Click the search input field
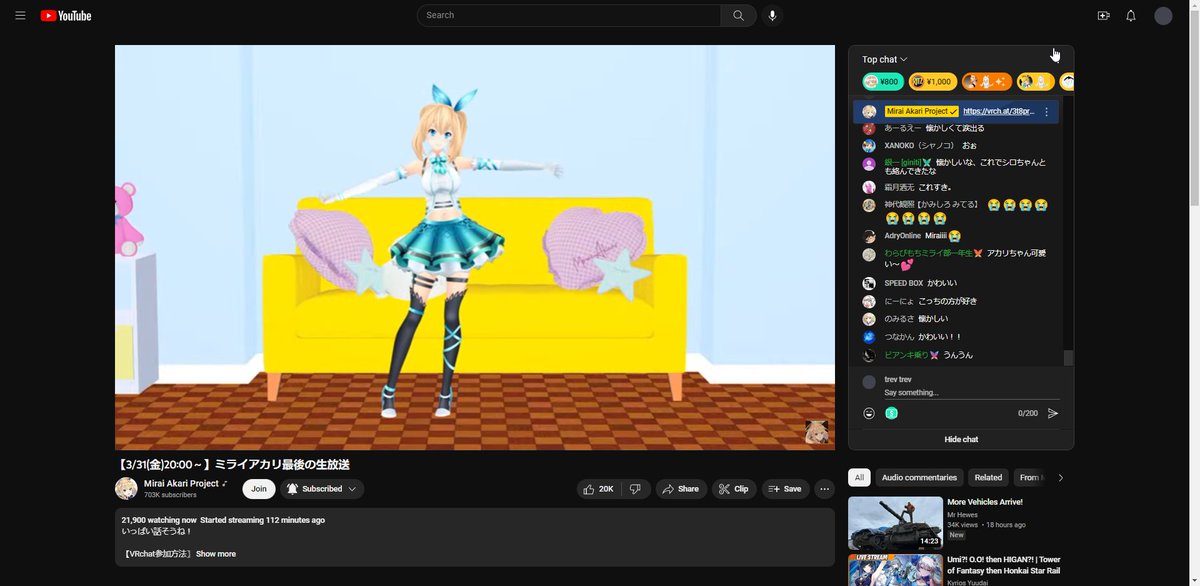Viewport: 1200px width, 586px height. point(569,16)
